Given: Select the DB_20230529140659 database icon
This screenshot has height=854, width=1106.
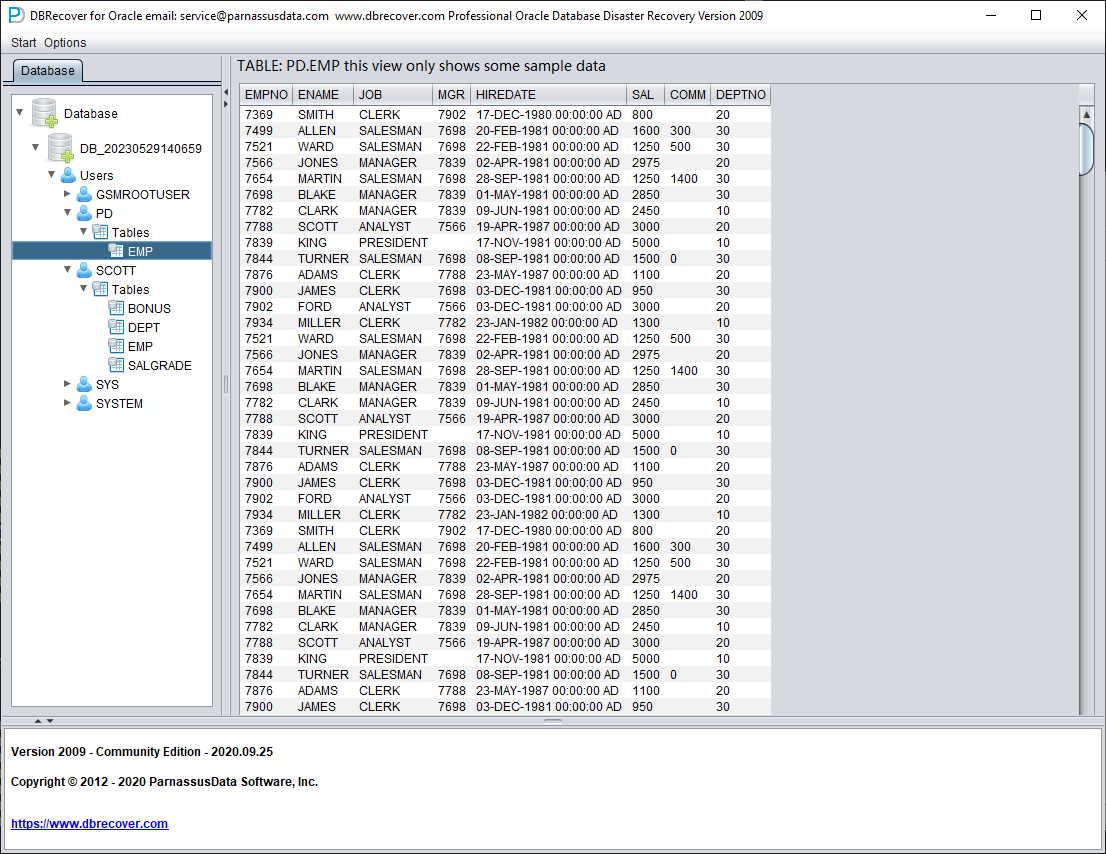Looking at the screenshot, I should click(x=61, y=148).
